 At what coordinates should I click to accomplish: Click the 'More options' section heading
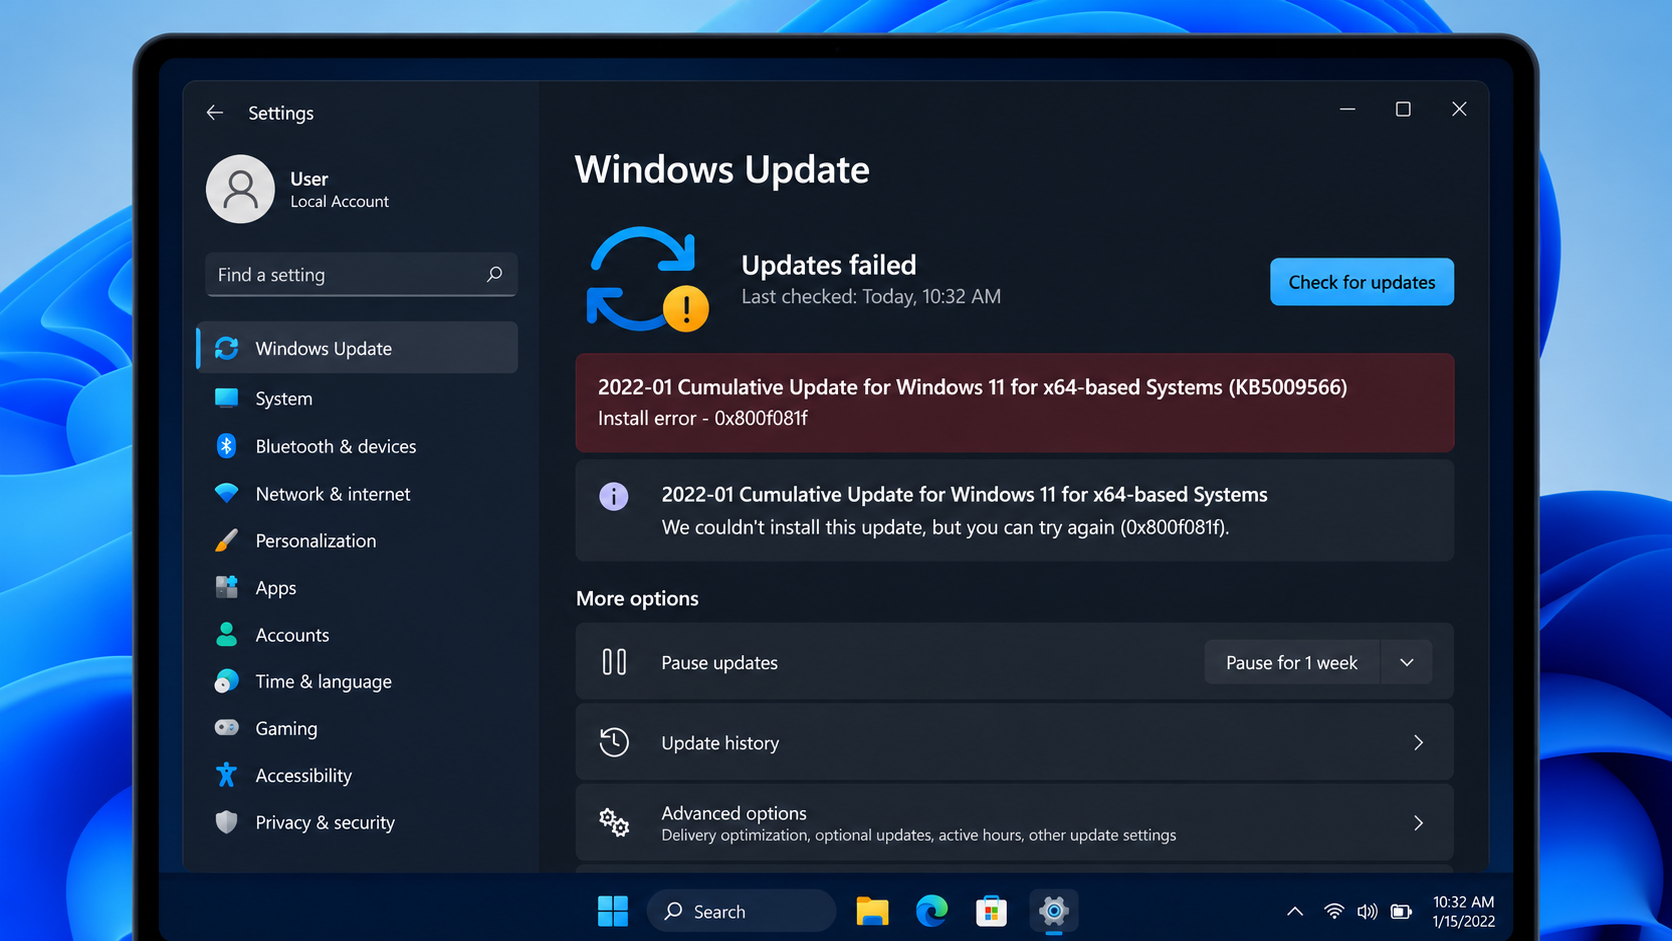(637, 598)
